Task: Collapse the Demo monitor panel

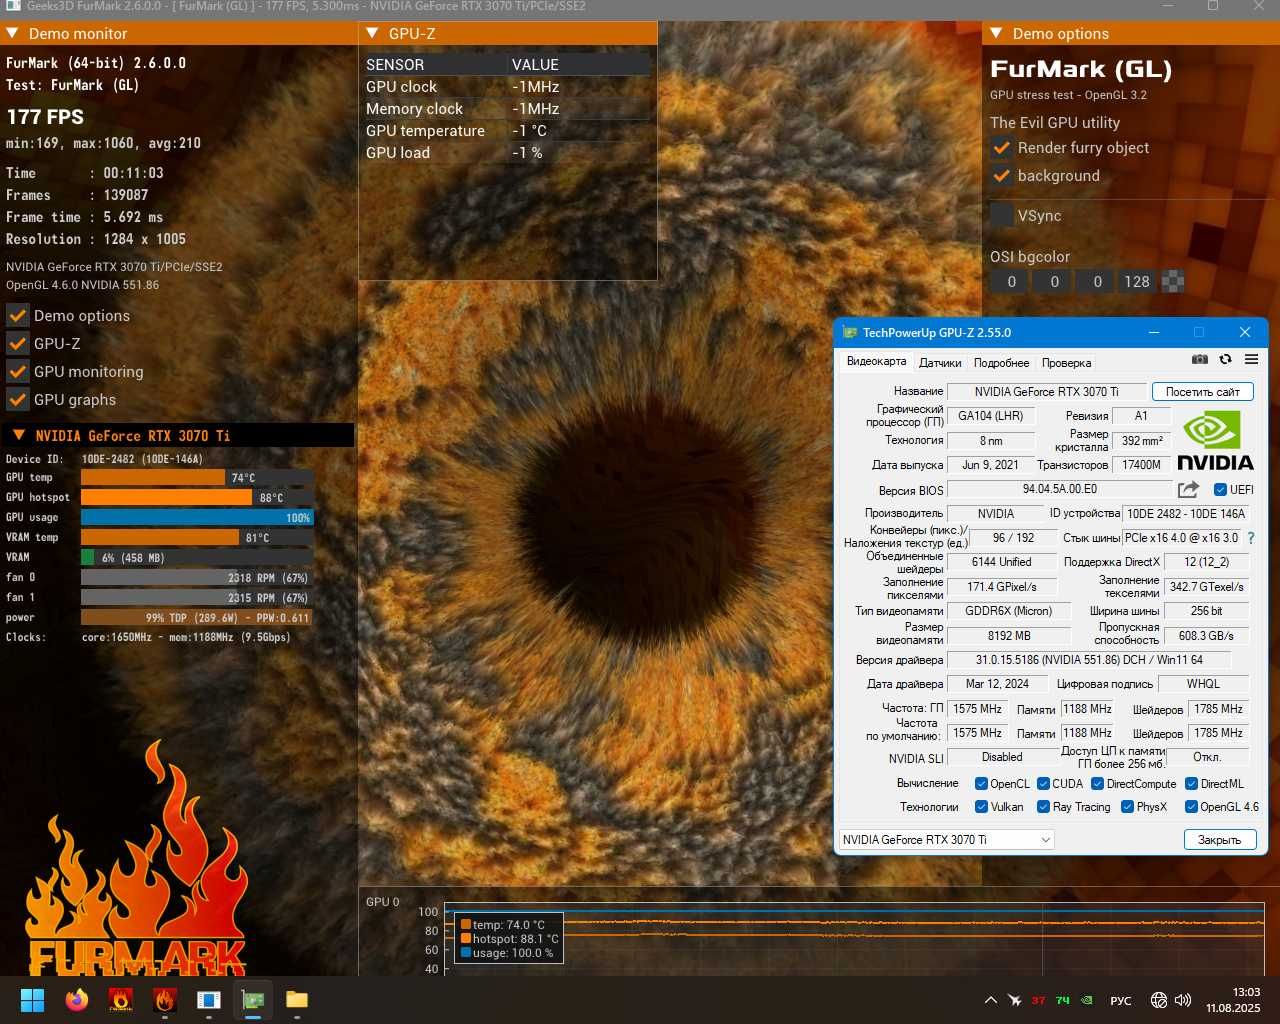Action: [x=13, y=33]
